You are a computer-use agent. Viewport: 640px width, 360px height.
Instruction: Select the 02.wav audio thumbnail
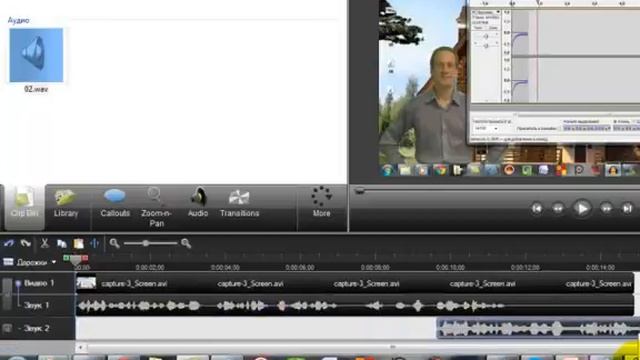coord(36,55)
